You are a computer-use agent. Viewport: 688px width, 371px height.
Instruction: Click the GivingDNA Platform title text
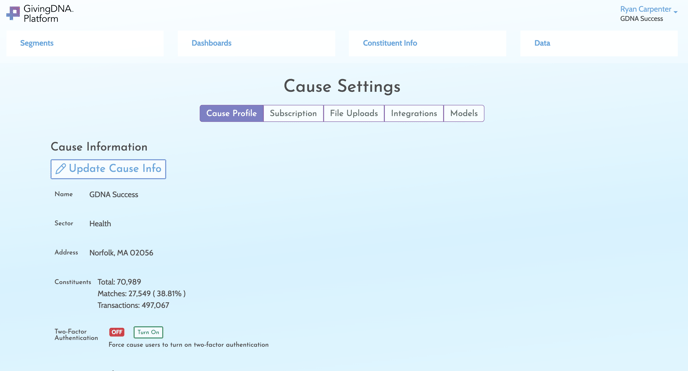(x=48, y=14)
